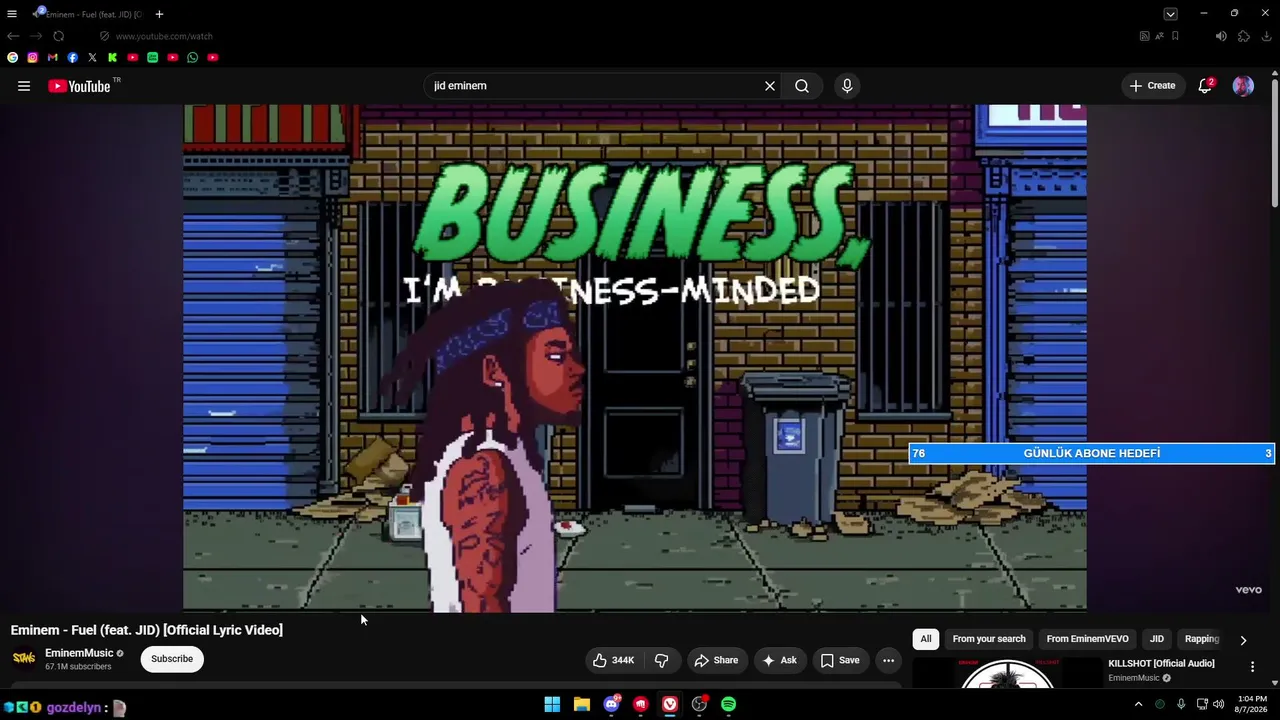Open the Create menu
This screenshot has width=1280, height=720.
coord(1152,86)
